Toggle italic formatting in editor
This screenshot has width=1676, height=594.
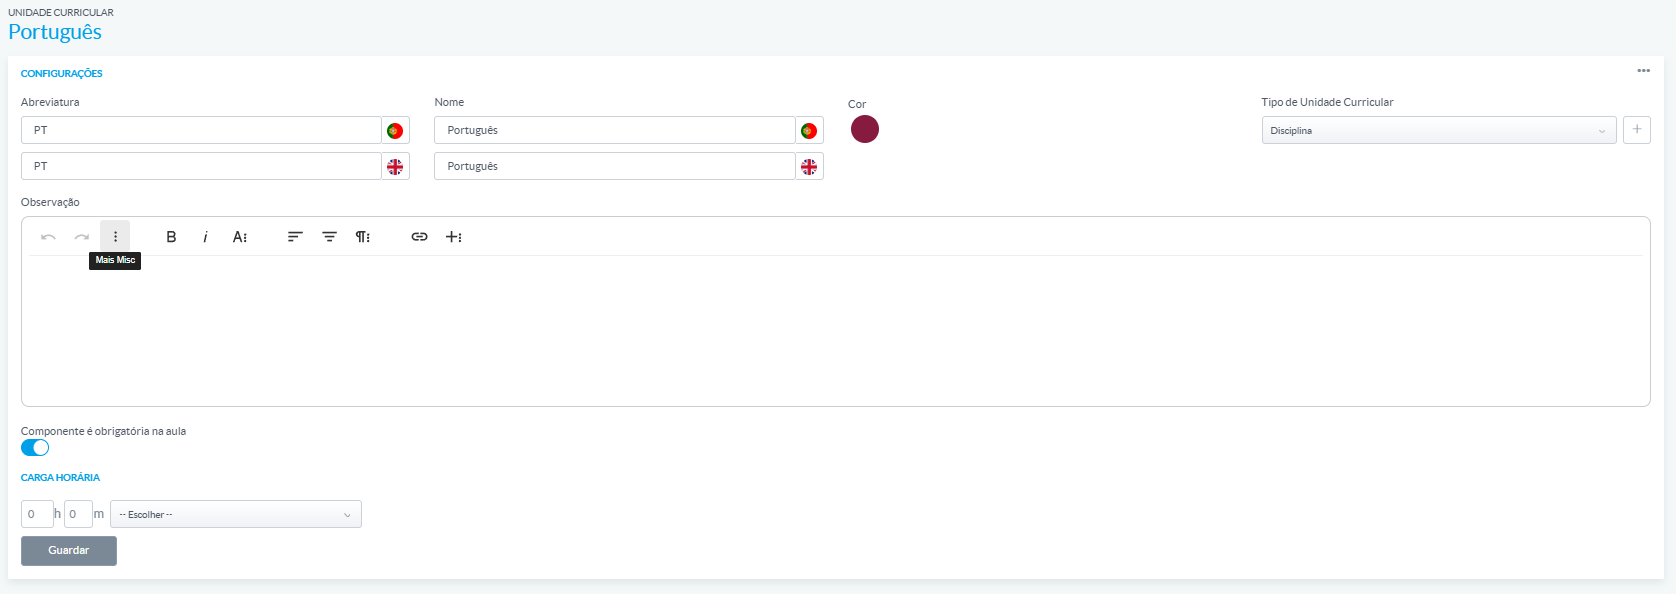pyautogui.click(x=205, y=237)
